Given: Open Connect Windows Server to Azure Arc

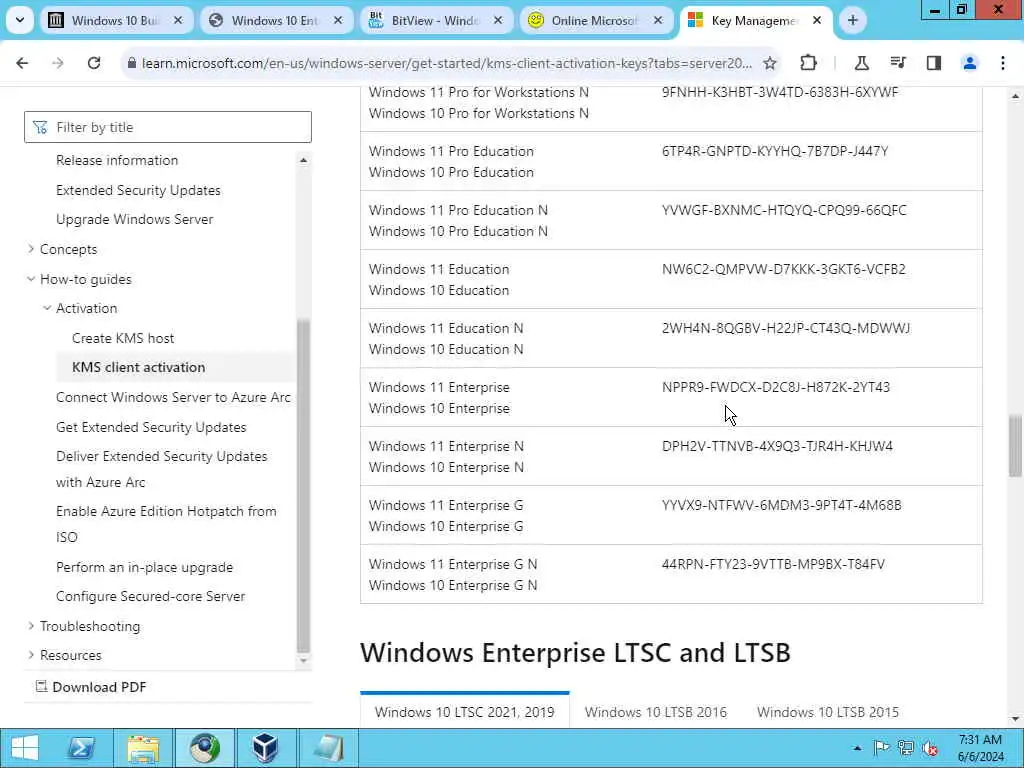Looking at the screenshot, I should (173, 397).
